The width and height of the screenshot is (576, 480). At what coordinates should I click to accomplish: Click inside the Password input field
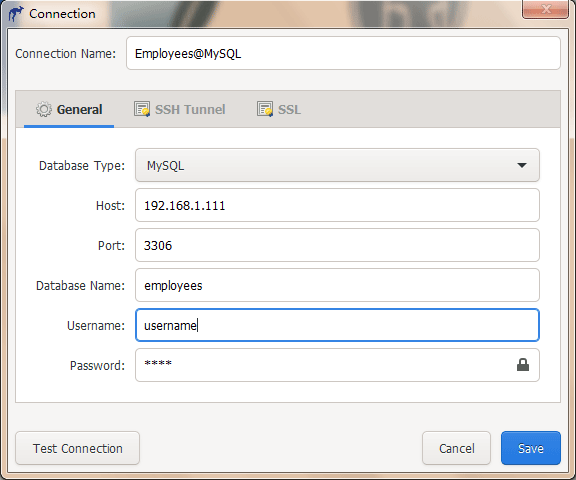point(337,365)
